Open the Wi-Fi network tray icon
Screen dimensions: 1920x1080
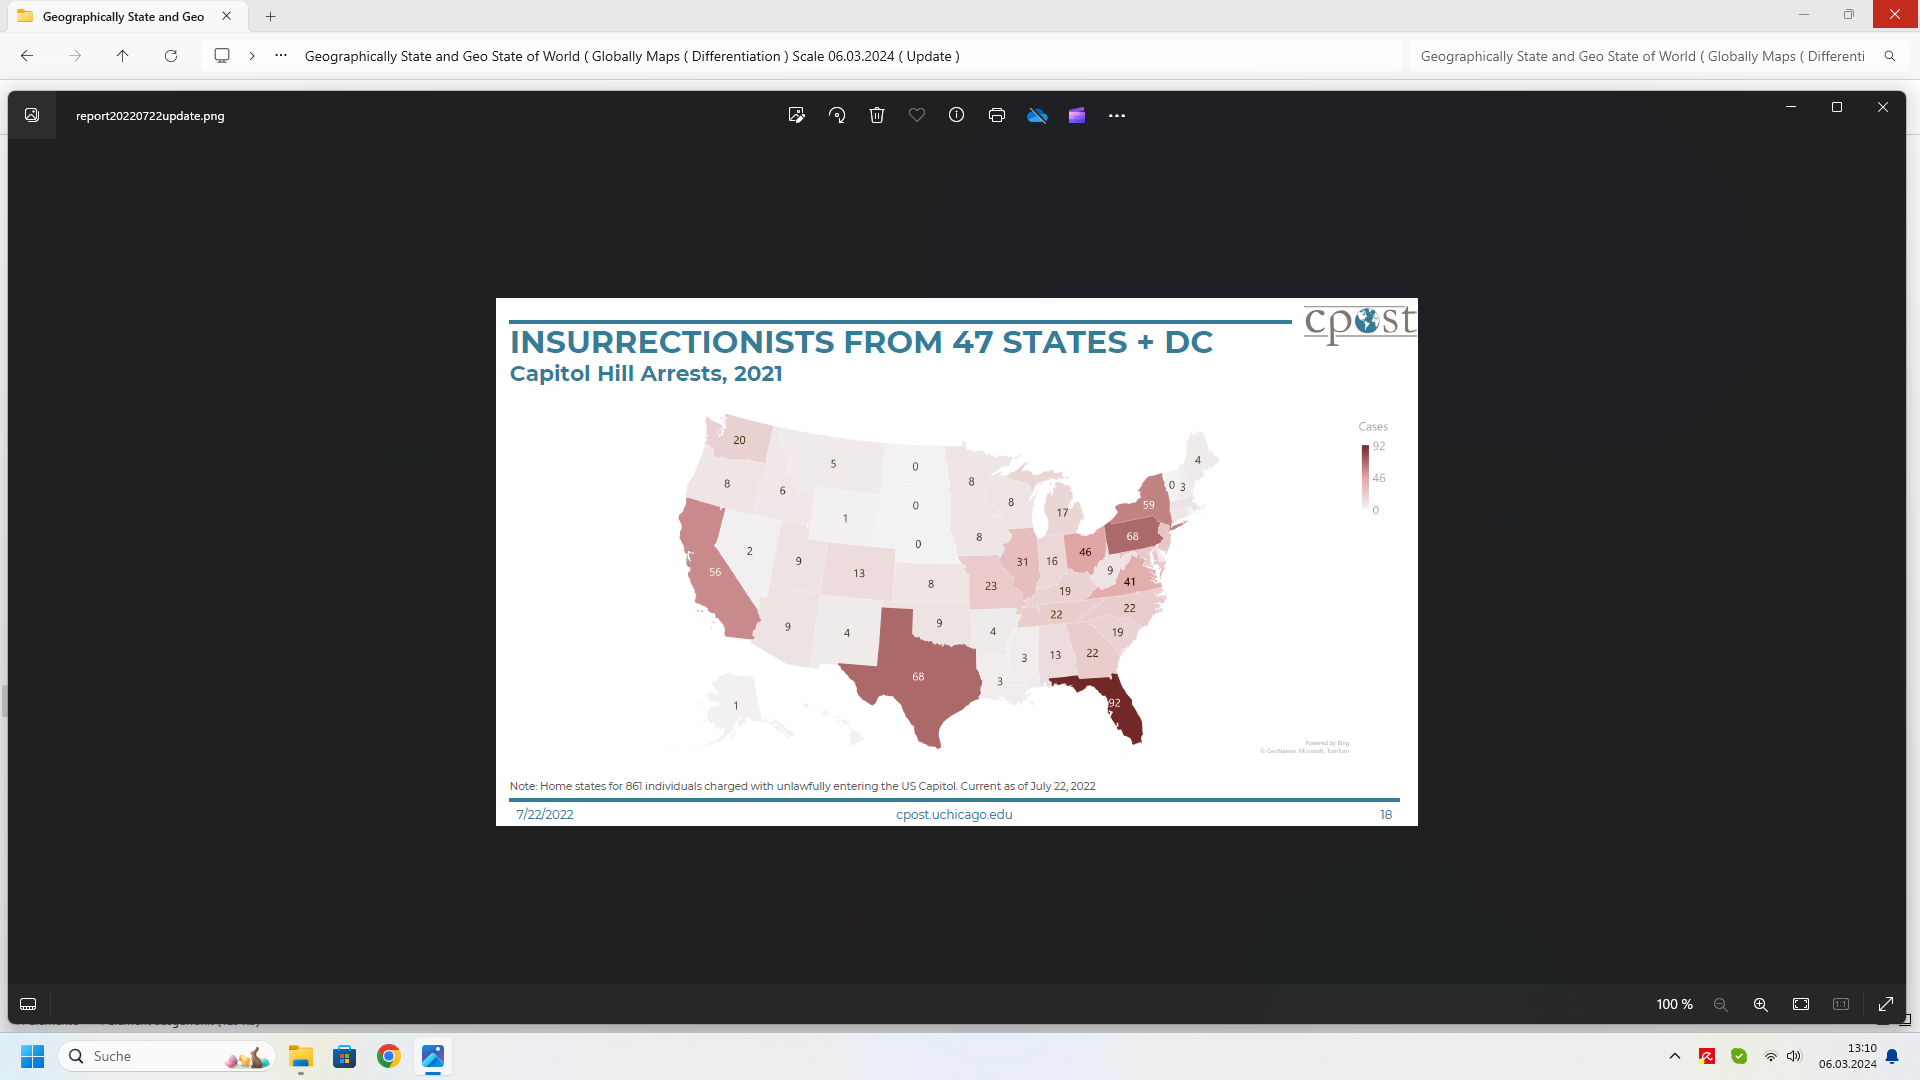[1771, 1056]
